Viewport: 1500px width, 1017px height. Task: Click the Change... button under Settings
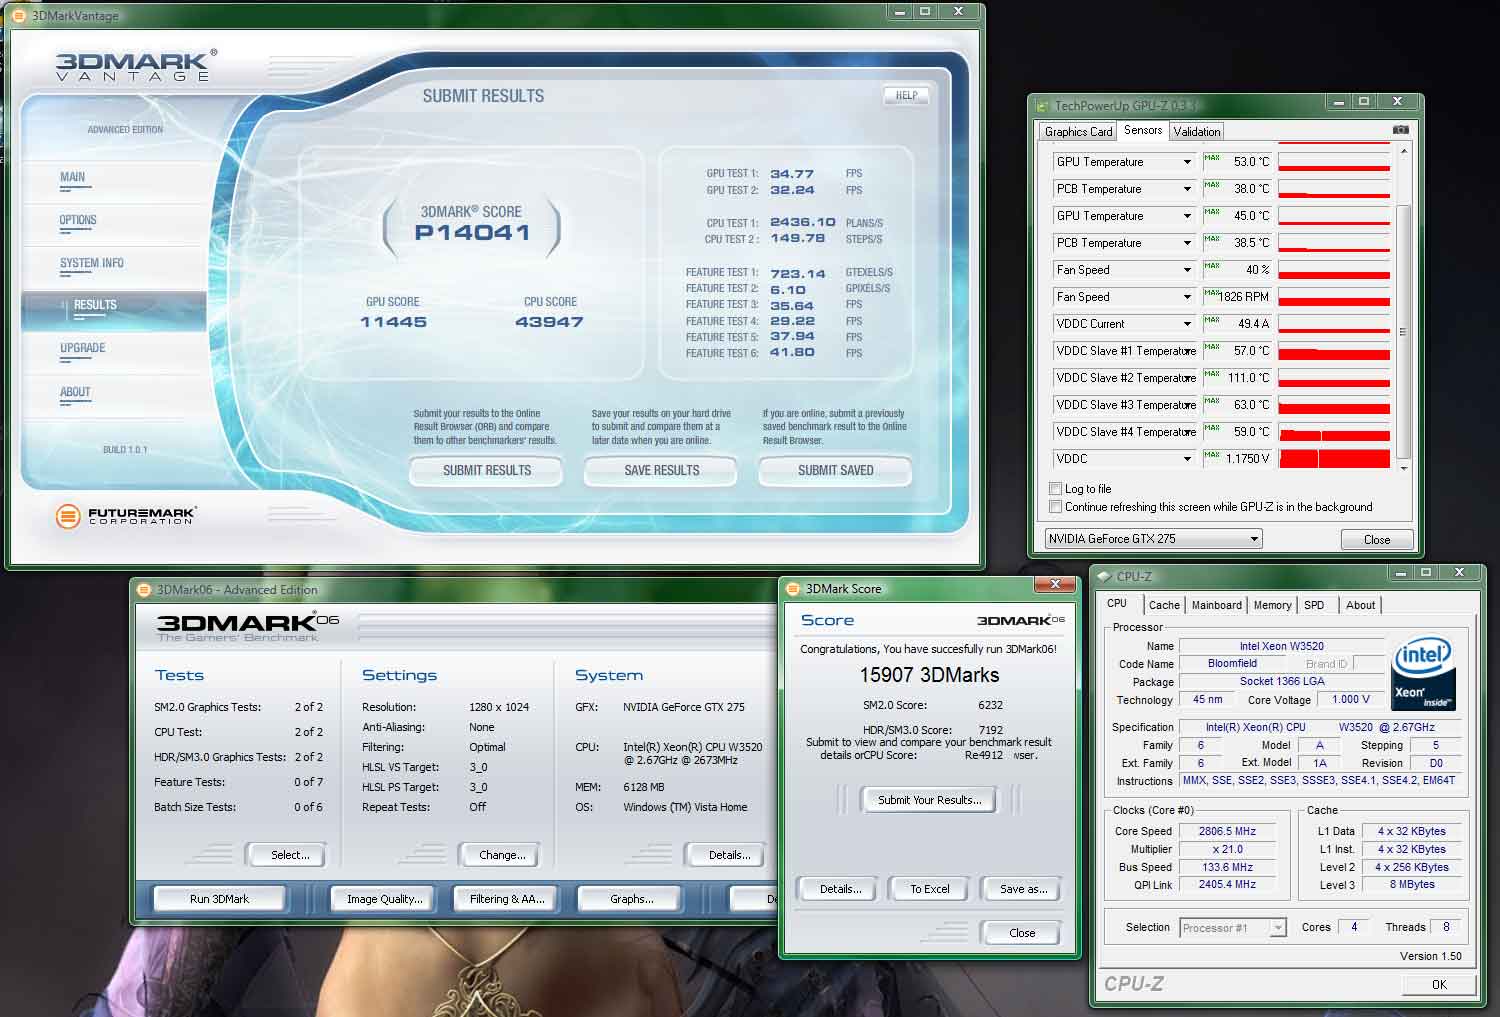502,855
